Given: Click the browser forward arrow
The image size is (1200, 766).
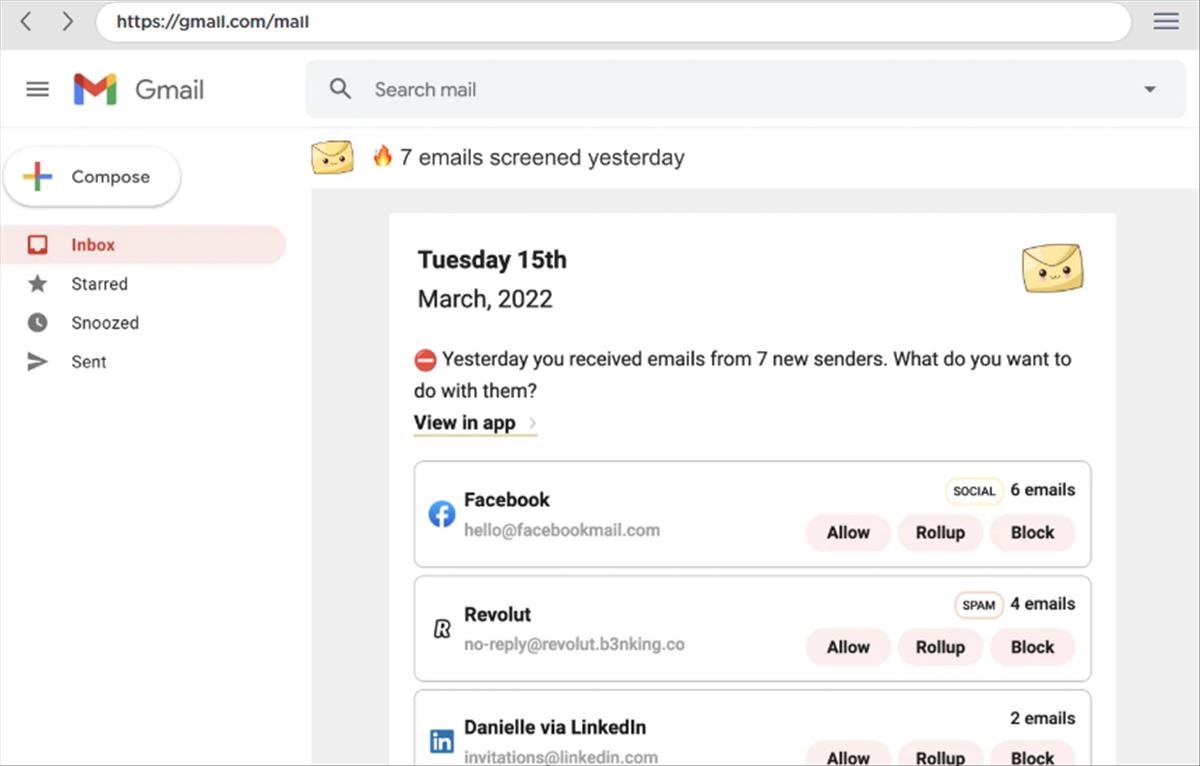Looking at the screenshot, I should [67, 21].
